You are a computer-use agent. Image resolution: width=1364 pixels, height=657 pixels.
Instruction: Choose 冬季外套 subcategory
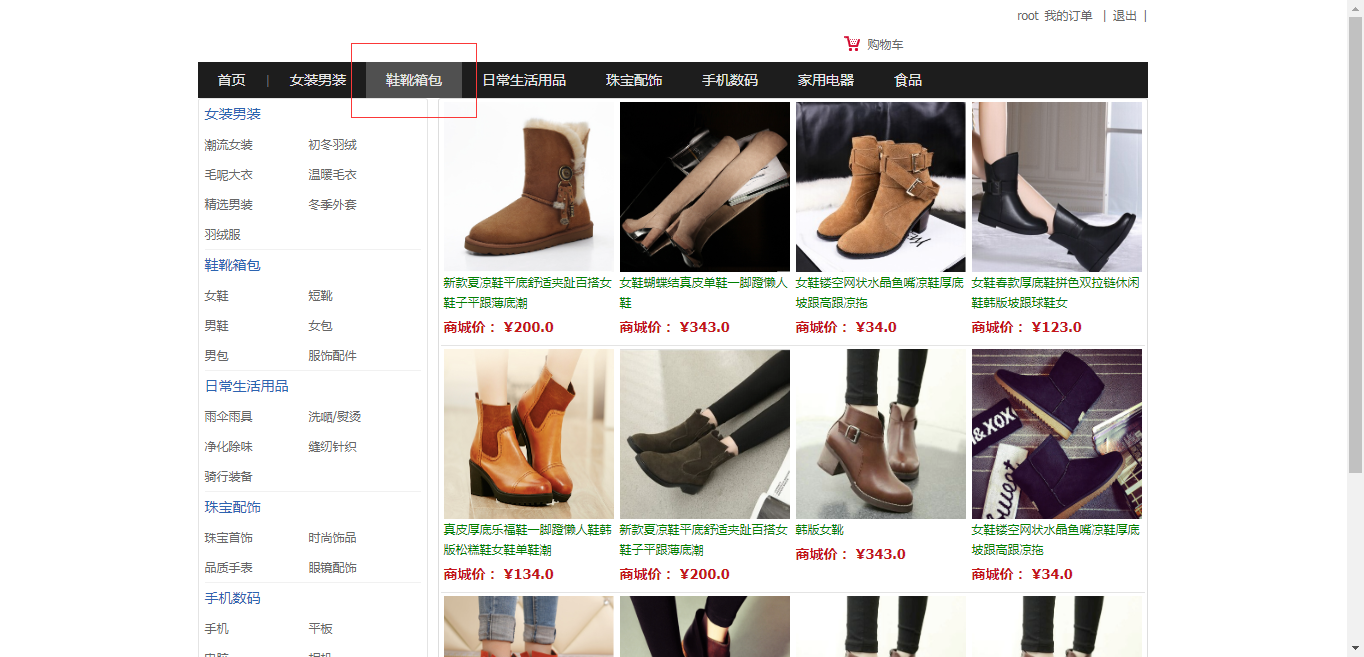point(332,205)
